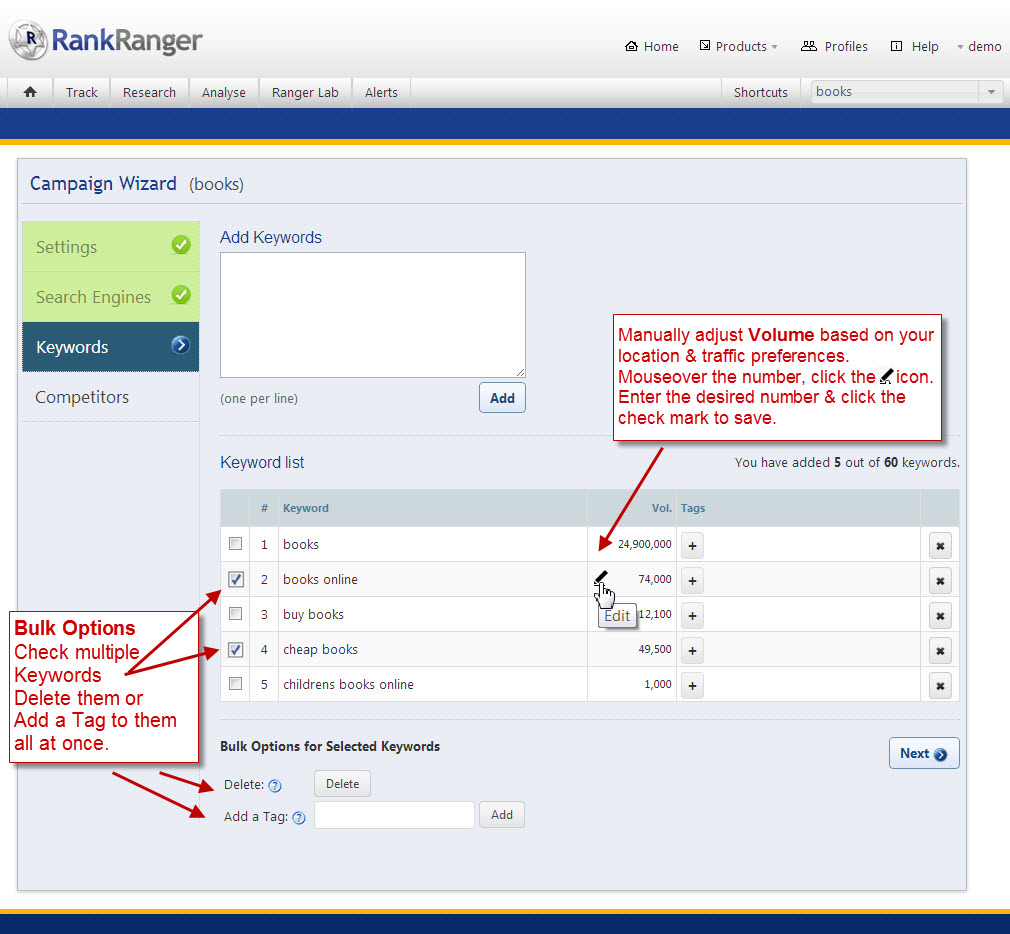Image resolution: width=1010 pixels, height=934 pixels.
Task: Add a tag to the 'books' keyword row
Action: (x=692, y=546)
